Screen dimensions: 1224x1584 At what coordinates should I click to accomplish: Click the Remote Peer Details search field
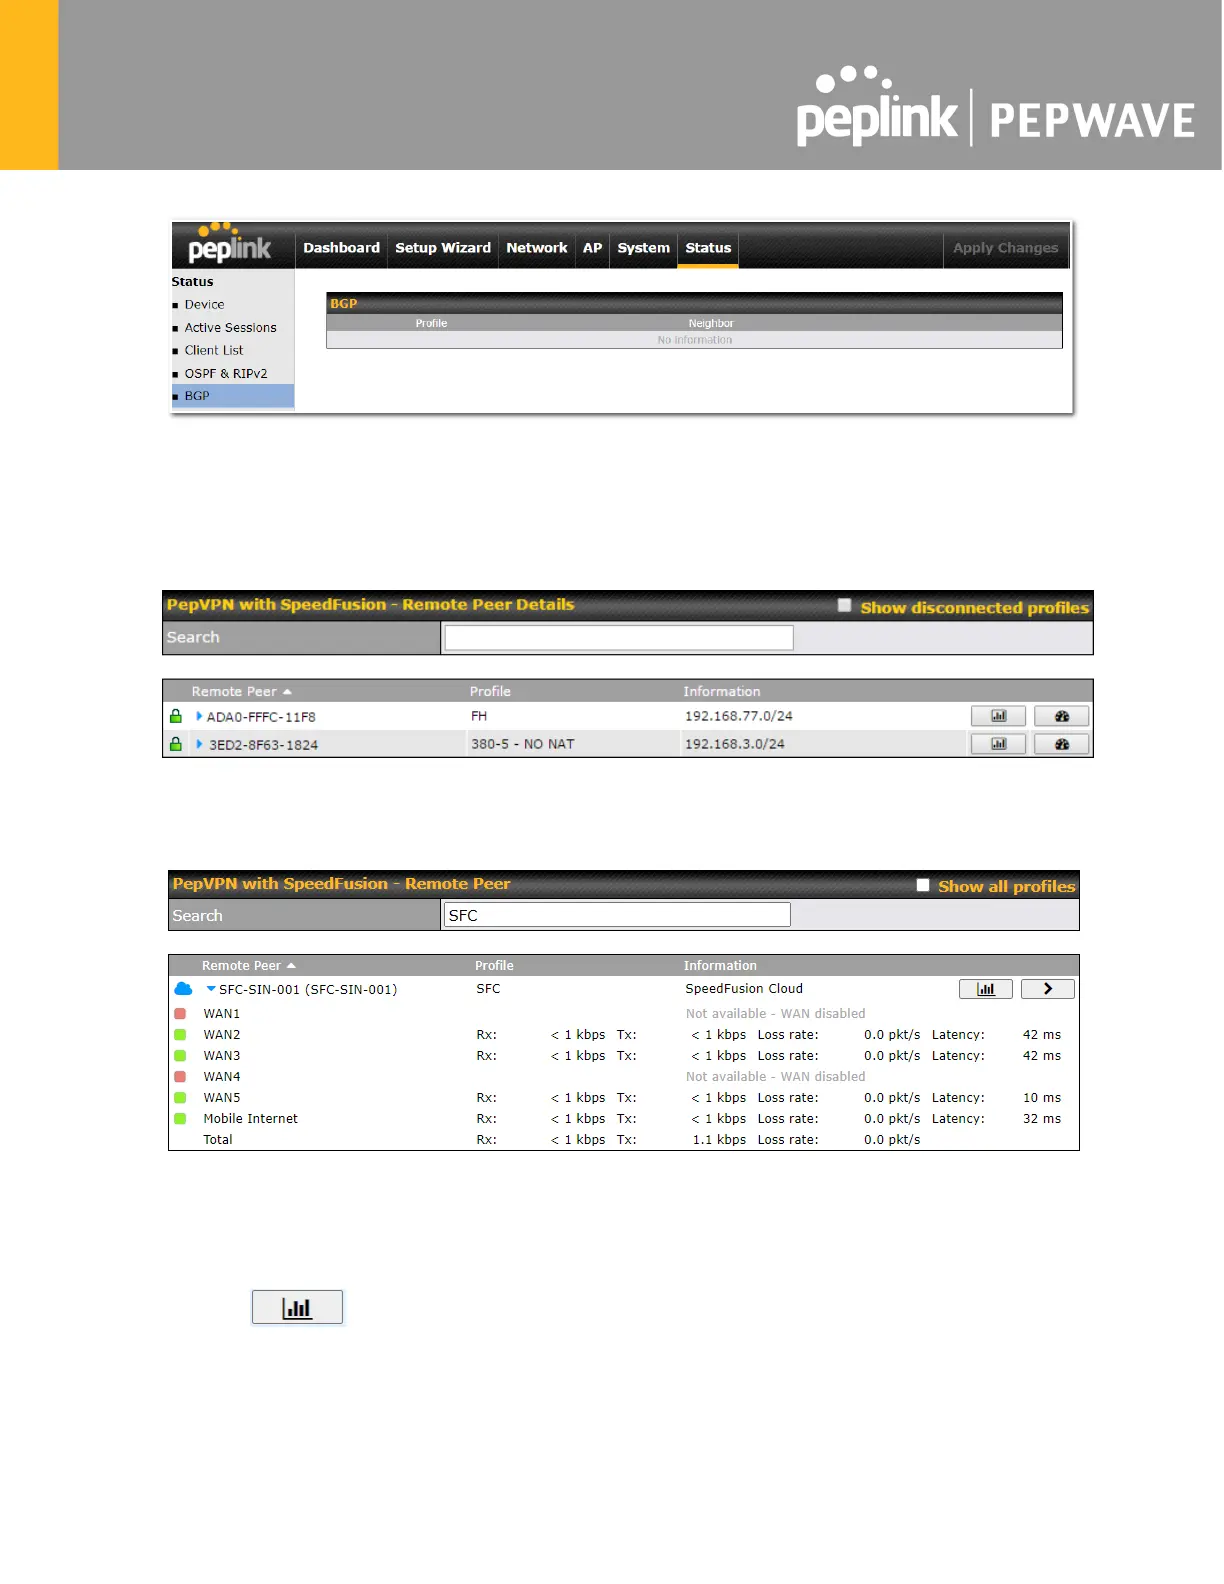pos(619,638)
